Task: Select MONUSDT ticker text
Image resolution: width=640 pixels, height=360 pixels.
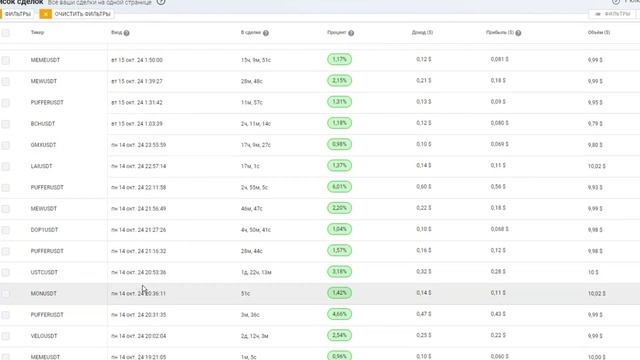Action: pyautogui.click(x=44, y=293)
